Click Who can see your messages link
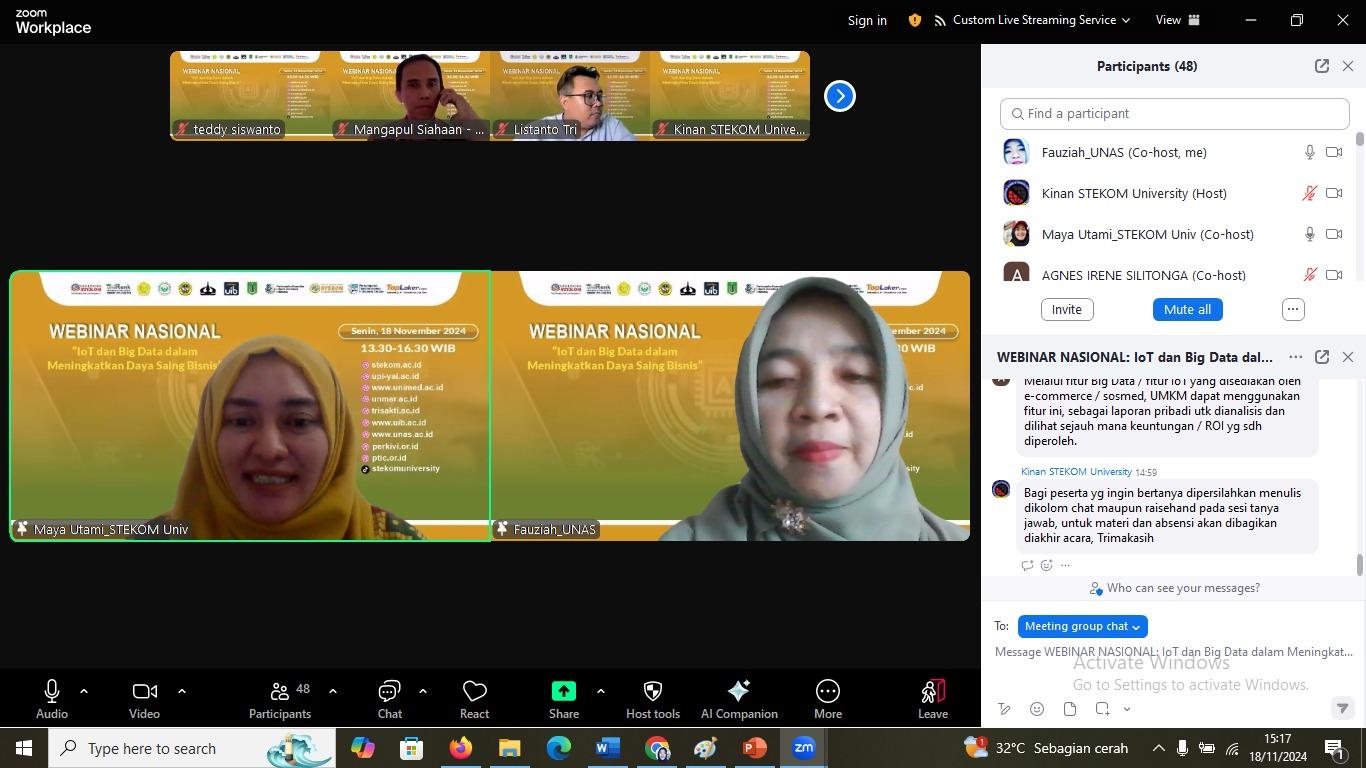The height and width of the screenshot is (768, 1366). (1174, 588)
